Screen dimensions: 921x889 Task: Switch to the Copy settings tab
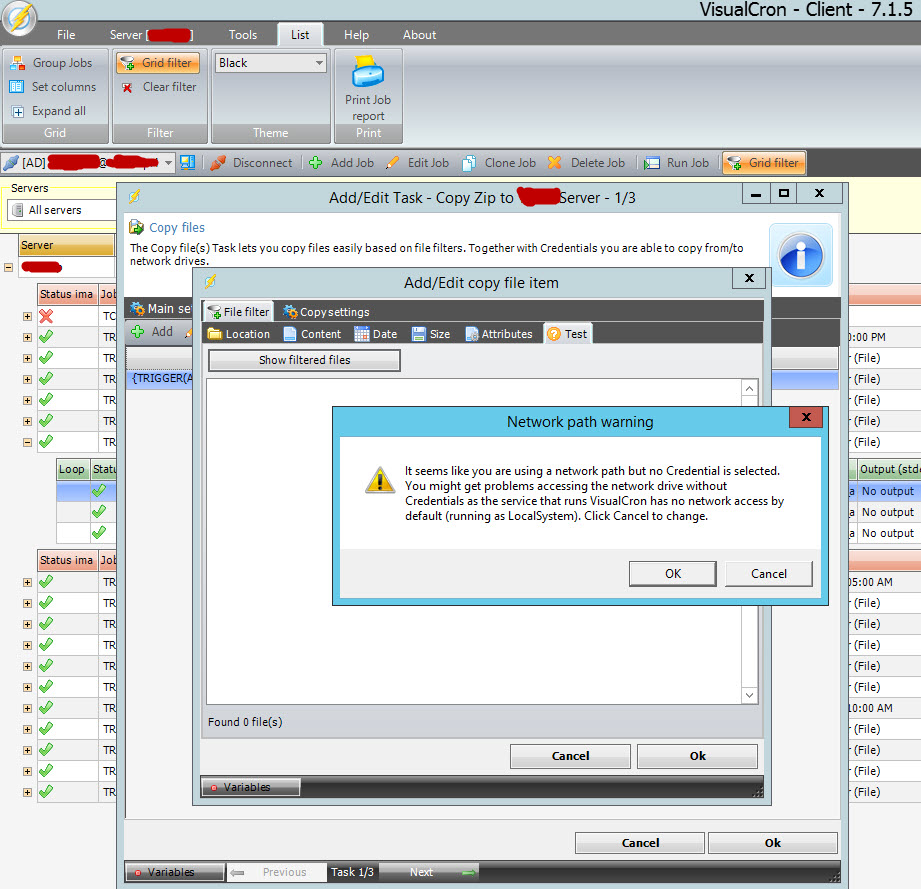[326, 312]
